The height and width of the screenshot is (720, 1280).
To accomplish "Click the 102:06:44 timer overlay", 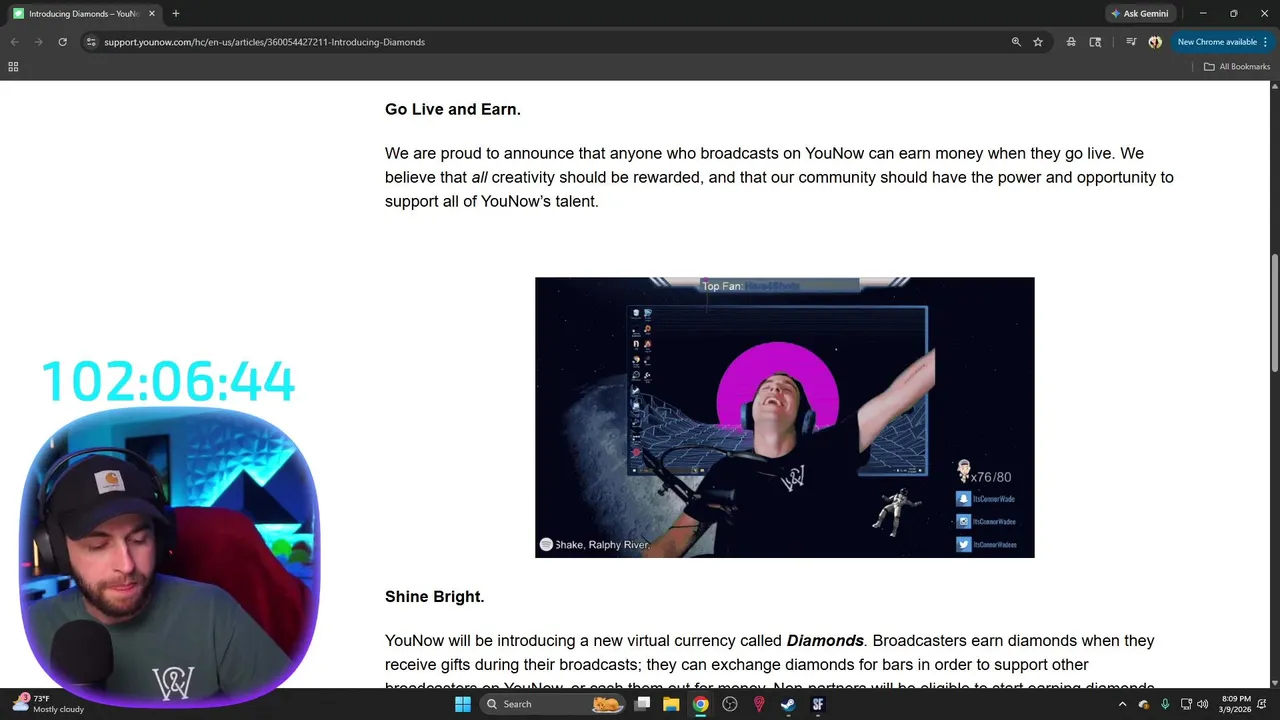I will (x=168, y=381).
